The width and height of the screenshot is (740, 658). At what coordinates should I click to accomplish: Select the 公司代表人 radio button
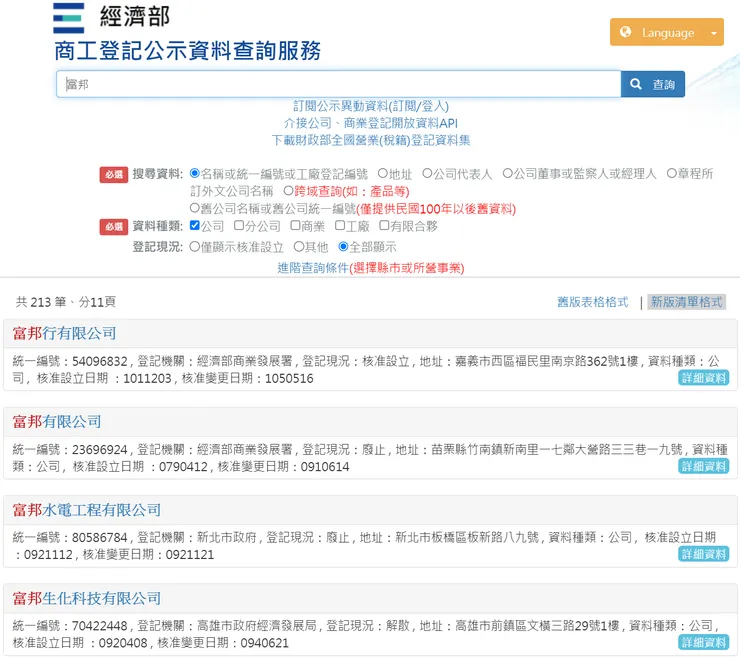click(x=427, y=173)
